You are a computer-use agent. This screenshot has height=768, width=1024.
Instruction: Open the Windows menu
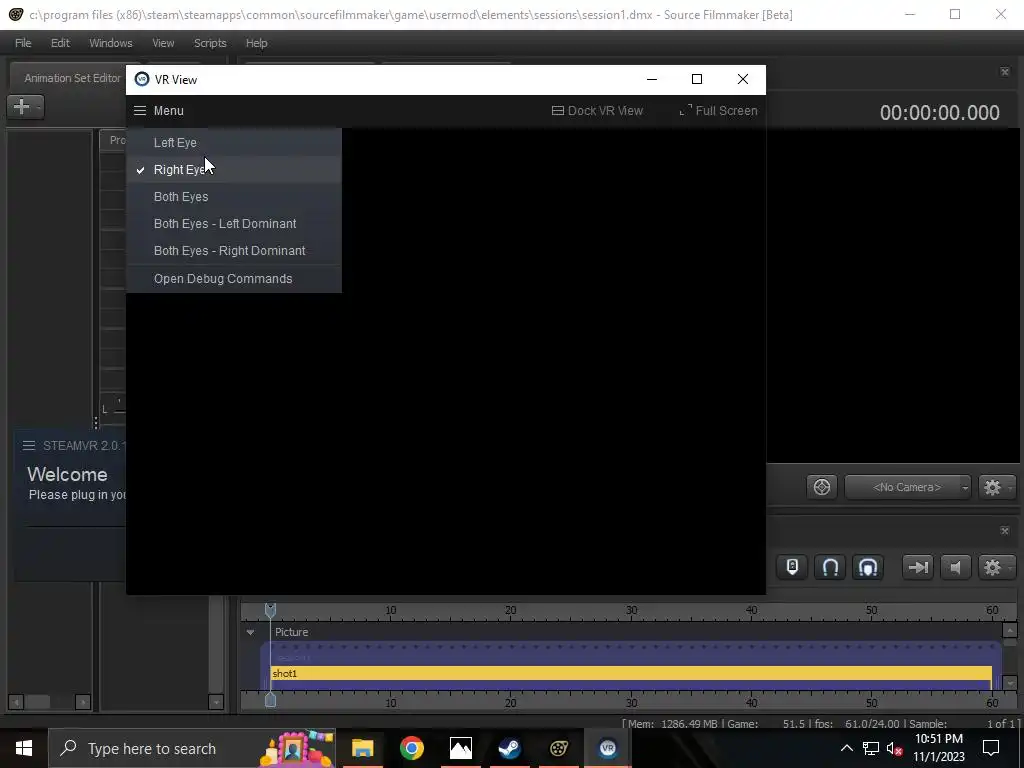pos(110,43)
